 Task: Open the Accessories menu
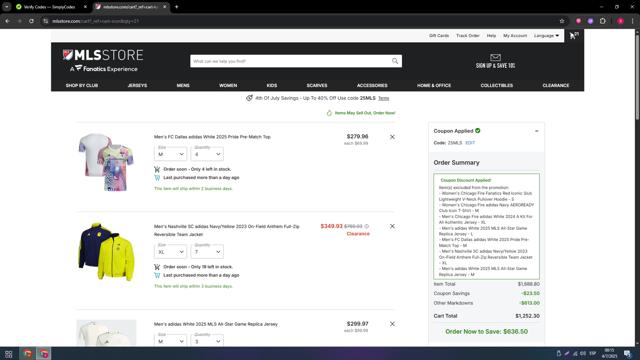pos(372,85)
